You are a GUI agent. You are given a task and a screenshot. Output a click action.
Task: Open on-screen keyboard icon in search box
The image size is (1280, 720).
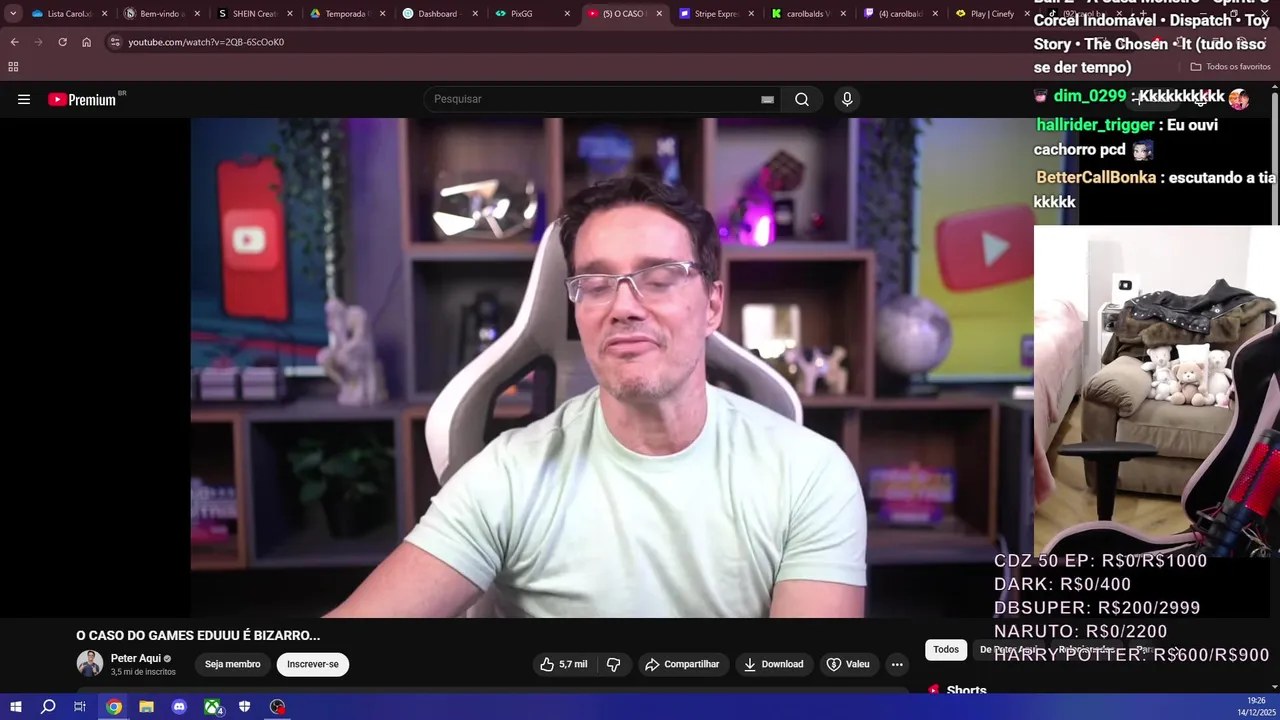[767, 99]
